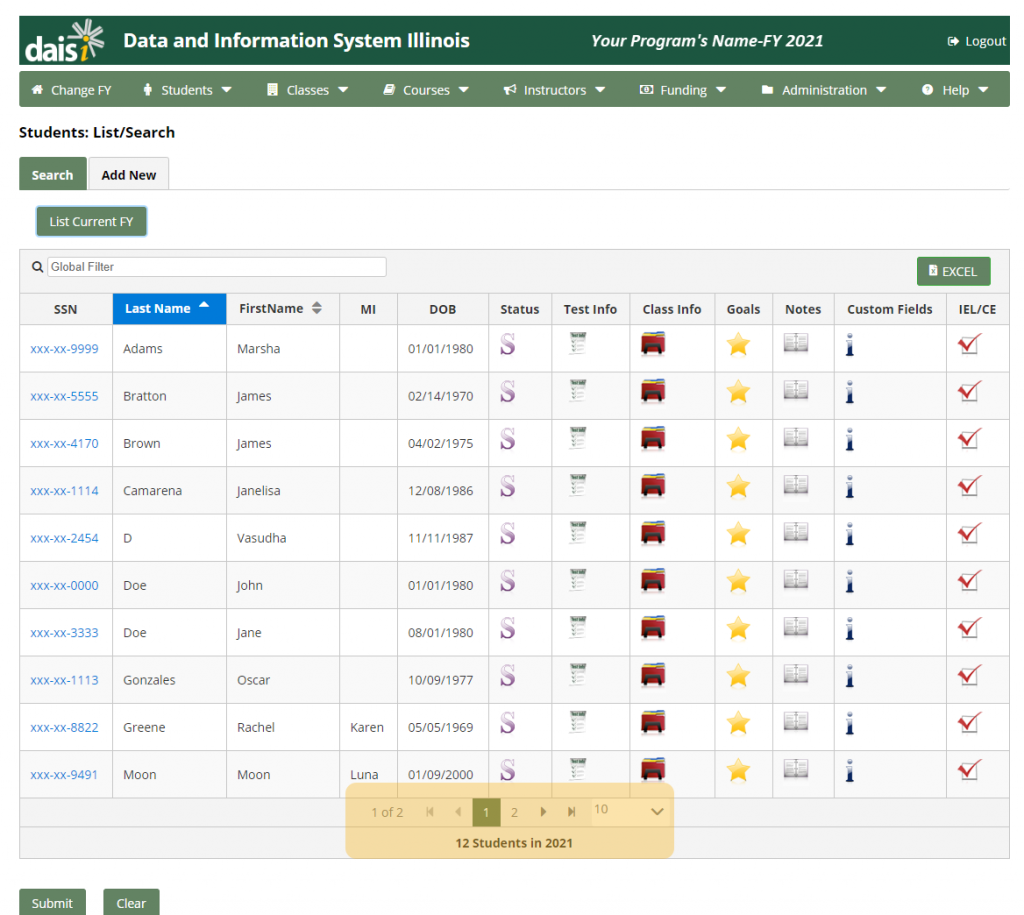Click the List Current FY button
The image size is (1024, 915).
[91, 221]
